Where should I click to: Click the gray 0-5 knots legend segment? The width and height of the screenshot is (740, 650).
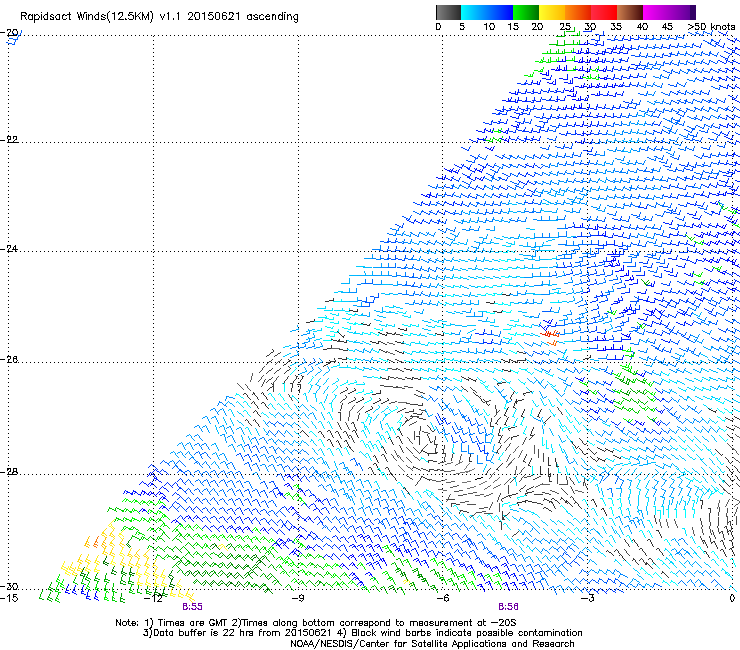point(448,12)
